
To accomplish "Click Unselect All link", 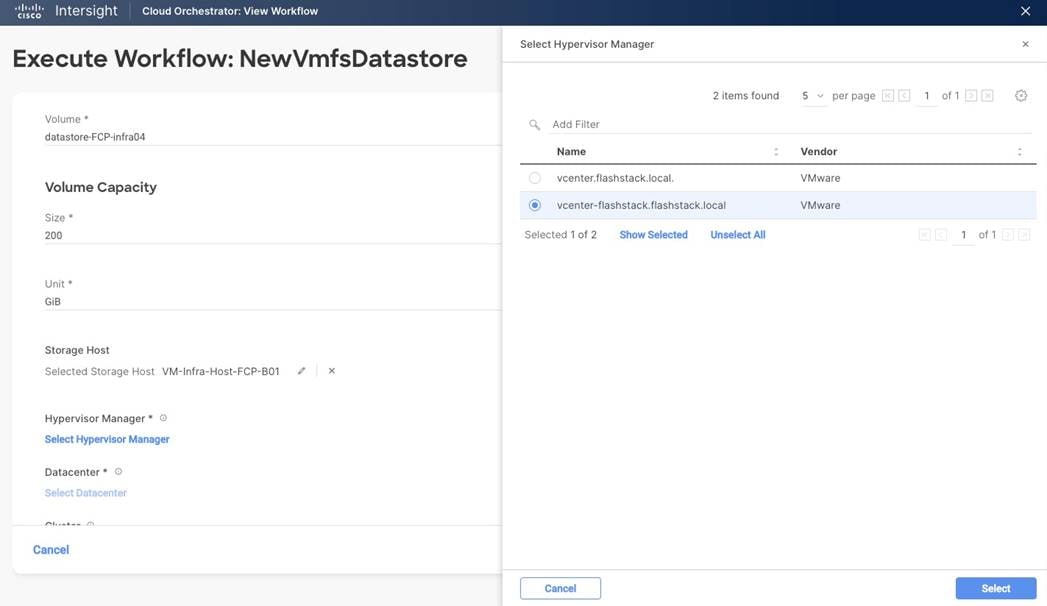I will coord(738,235).
